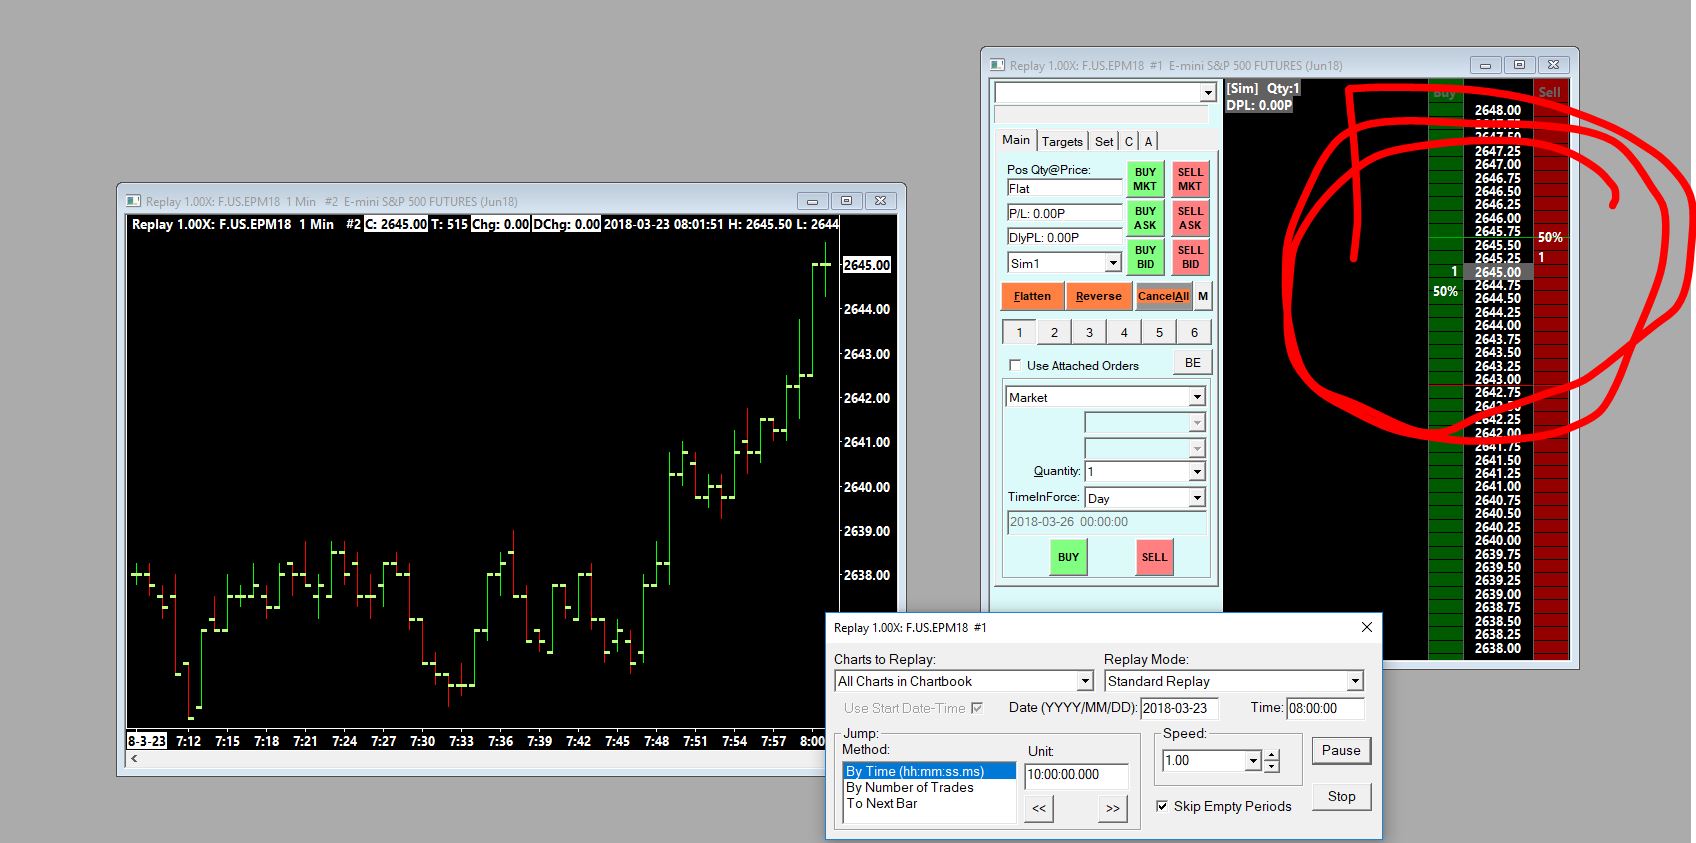Pause the replay
Screen dimensions: 1696x843
(1341, 751)
